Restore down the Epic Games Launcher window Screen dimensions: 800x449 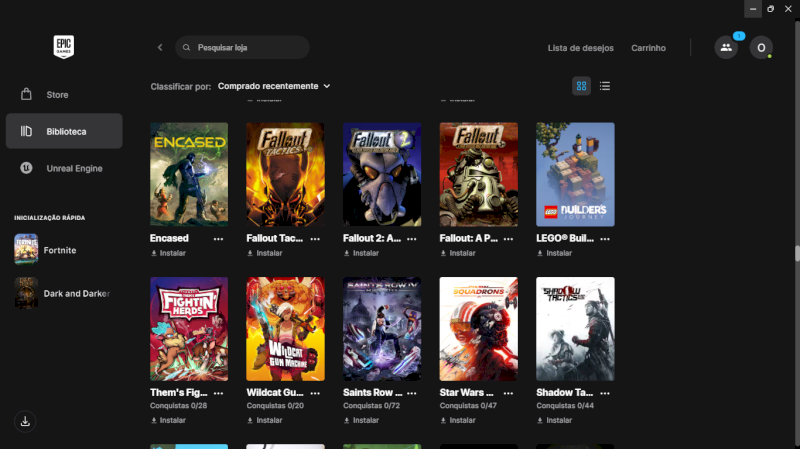770,9
